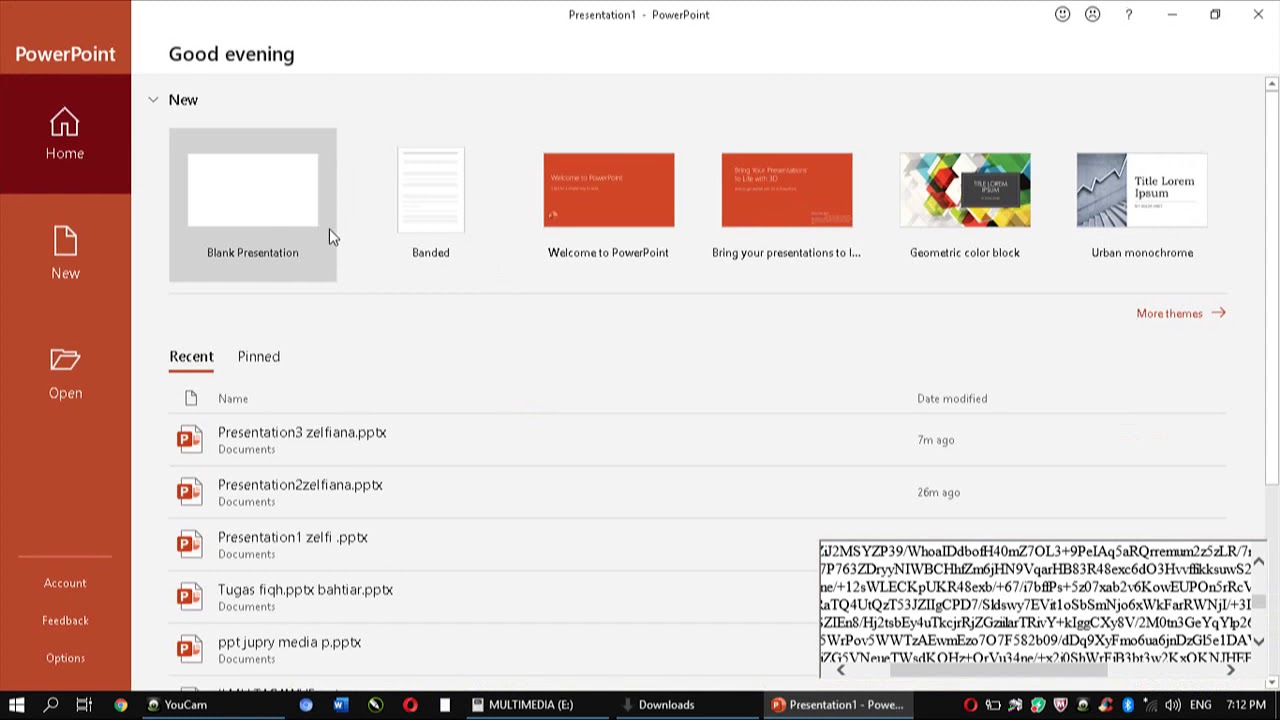Open Task View on the taskbar
Viewport: 1280px width, 720px height.
84,705
